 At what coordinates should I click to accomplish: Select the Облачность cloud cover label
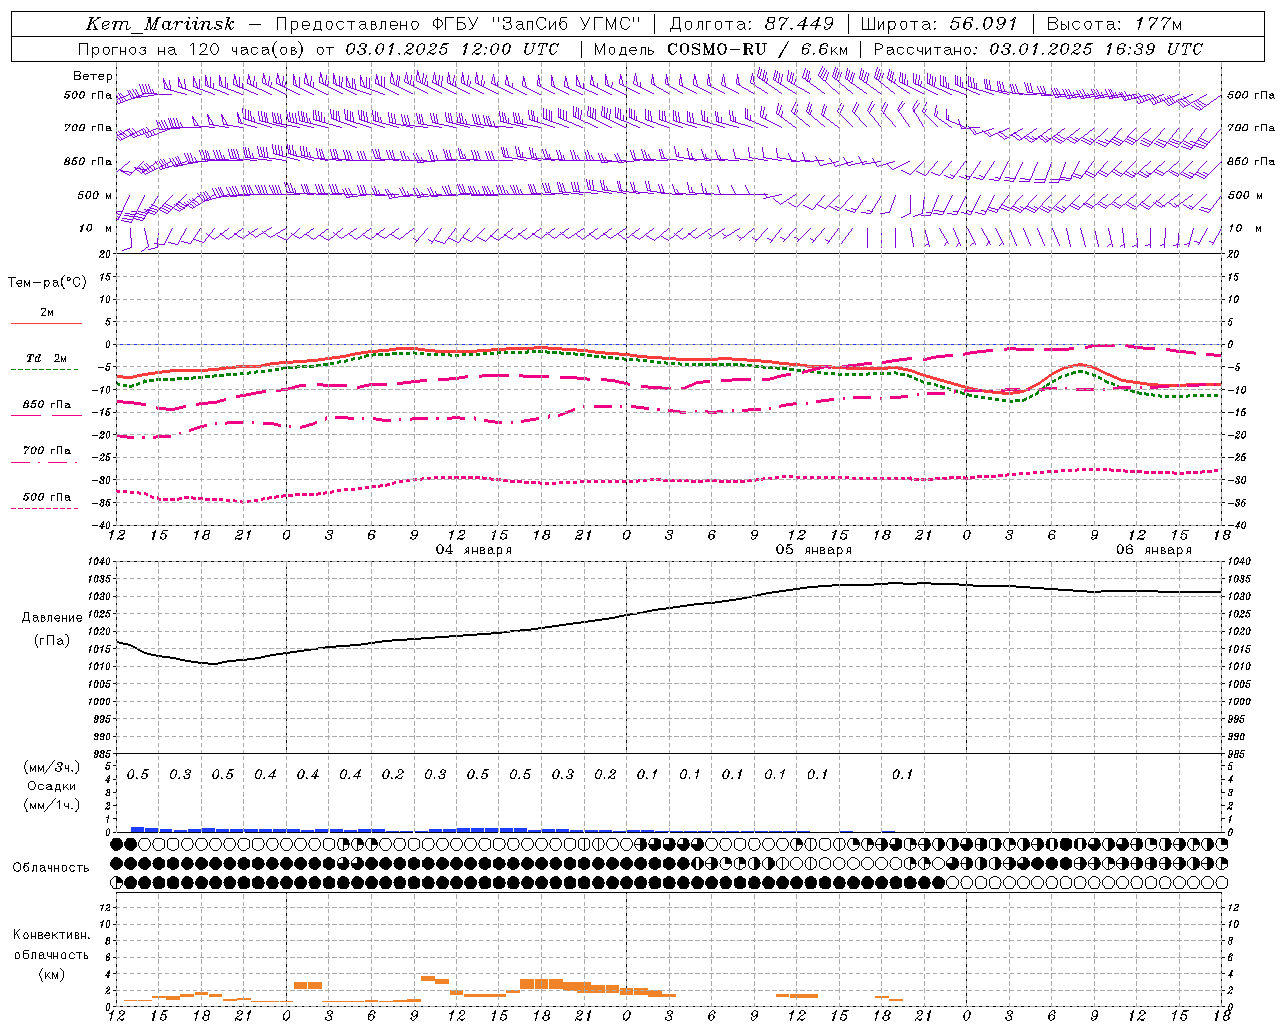point(51,868)
